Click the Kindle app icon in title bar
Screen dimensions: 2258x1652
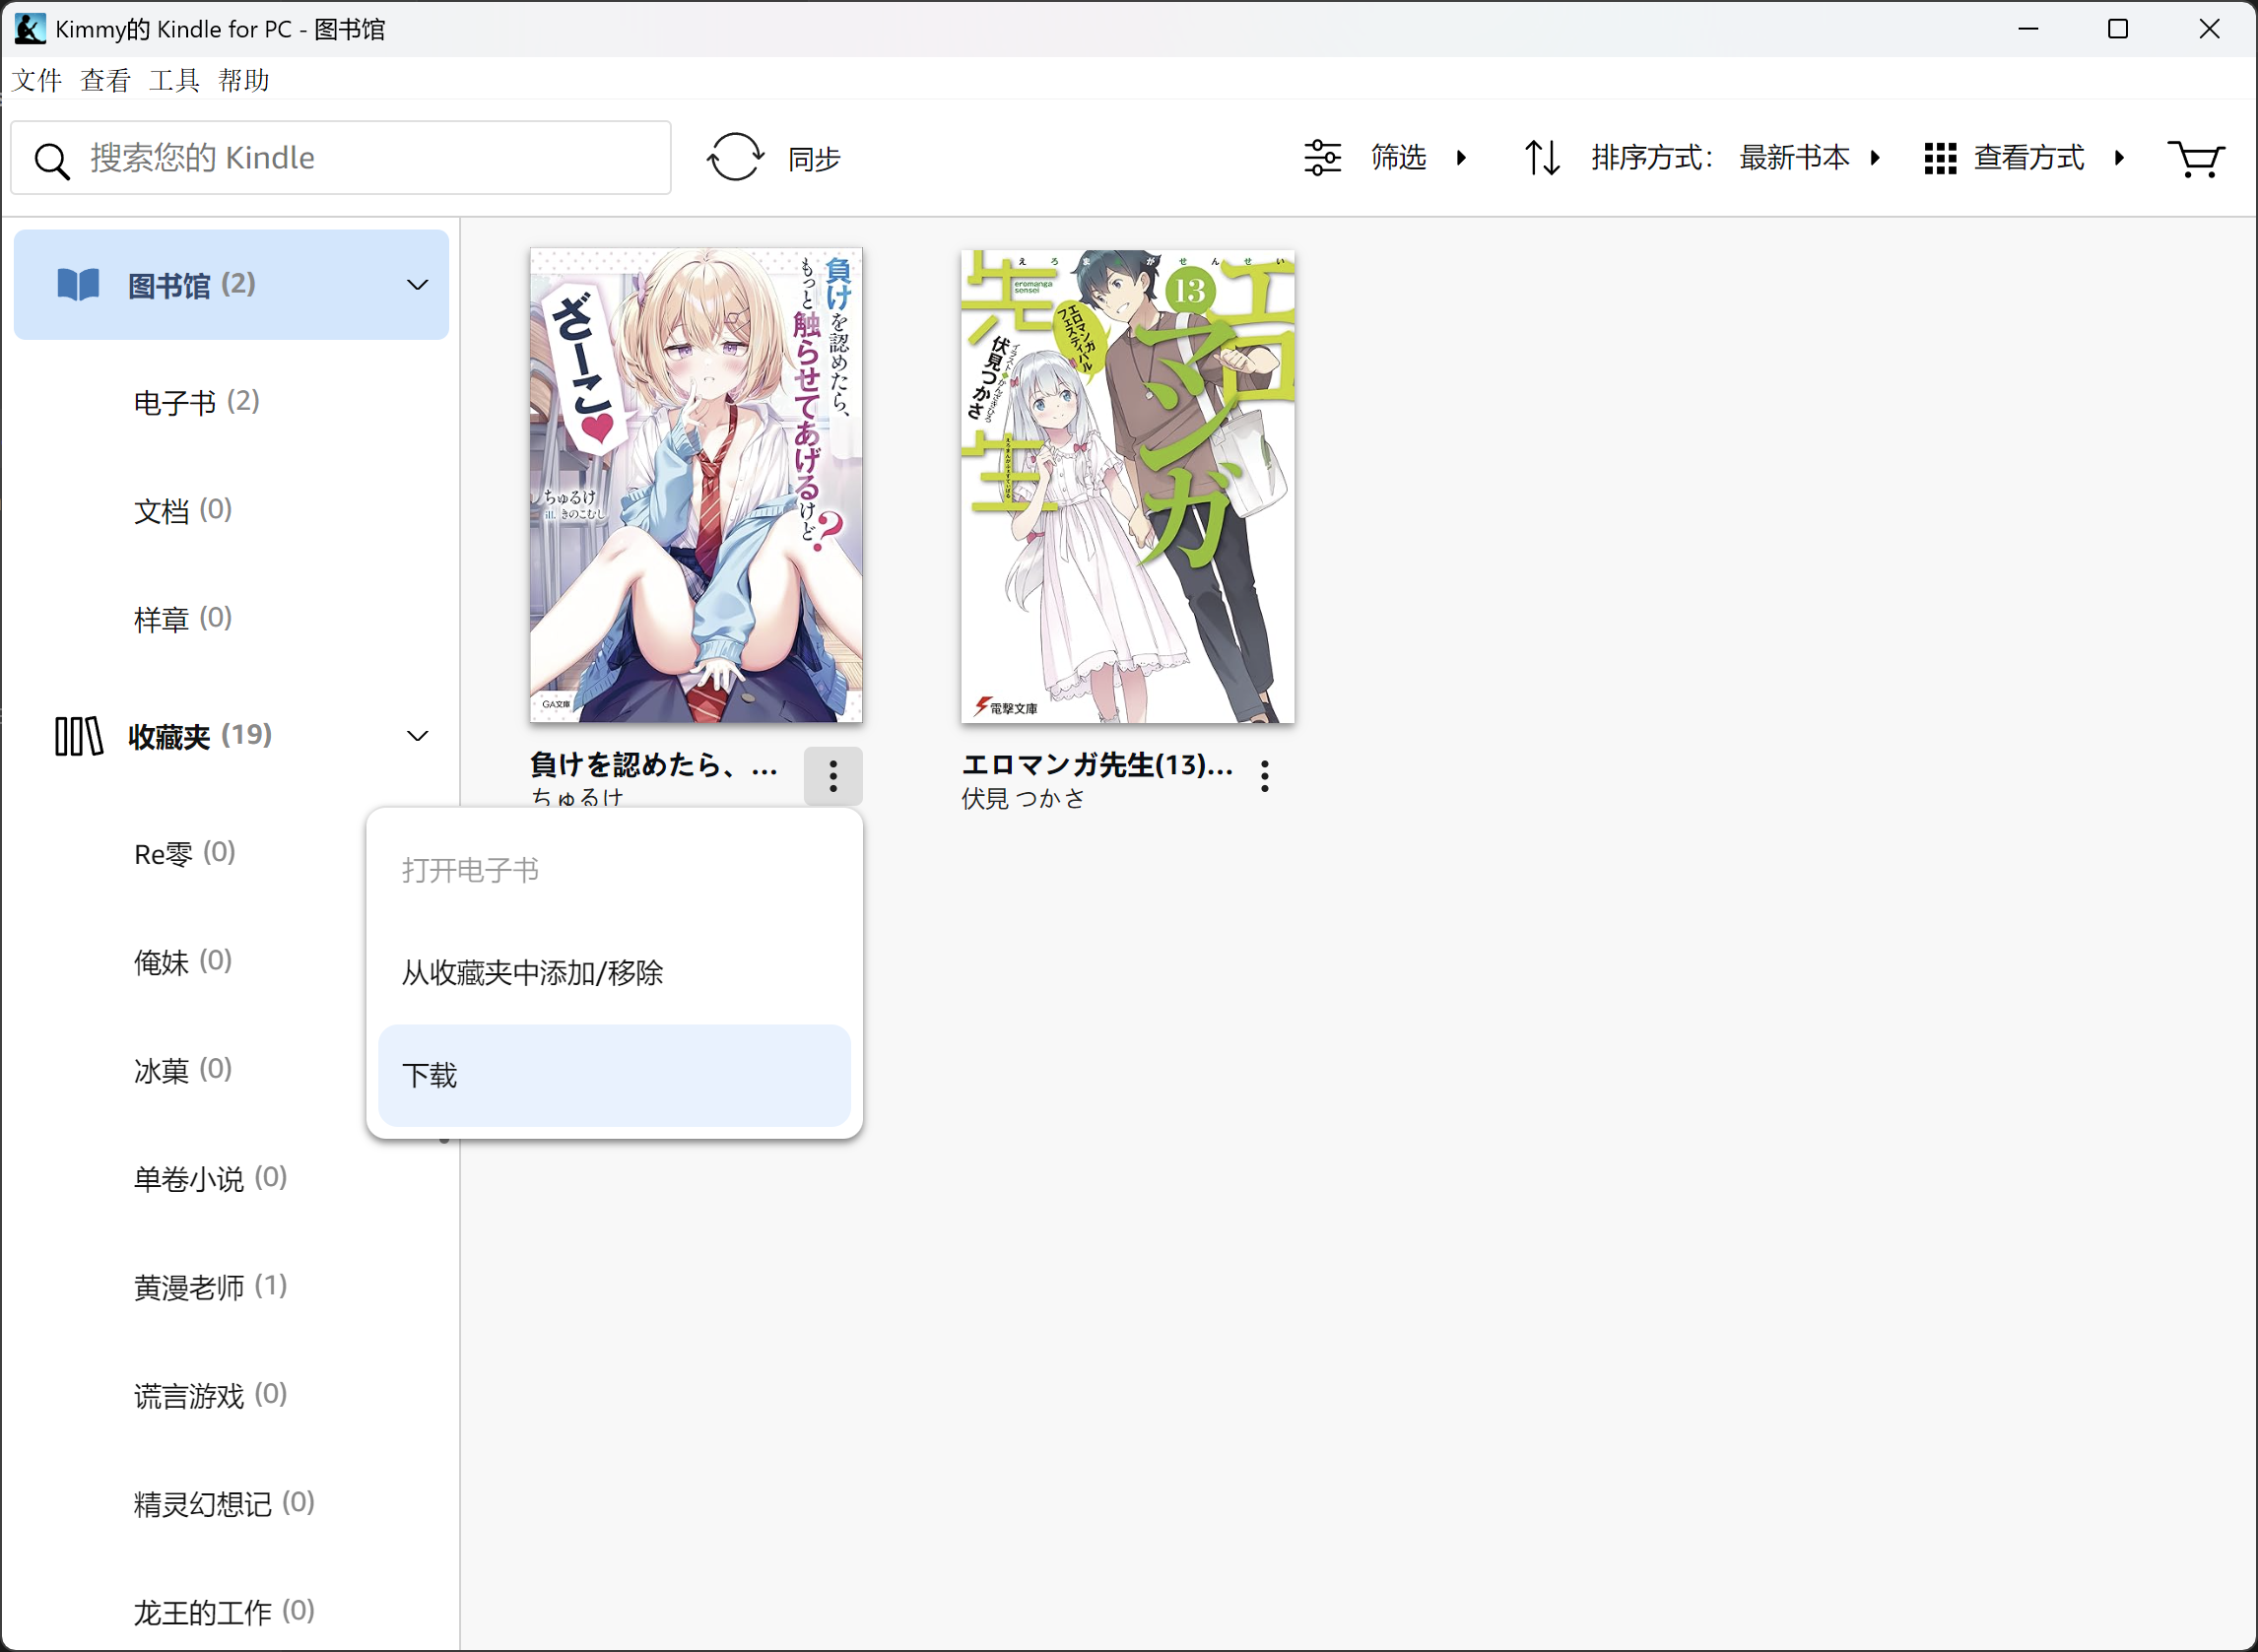point(30,28)
